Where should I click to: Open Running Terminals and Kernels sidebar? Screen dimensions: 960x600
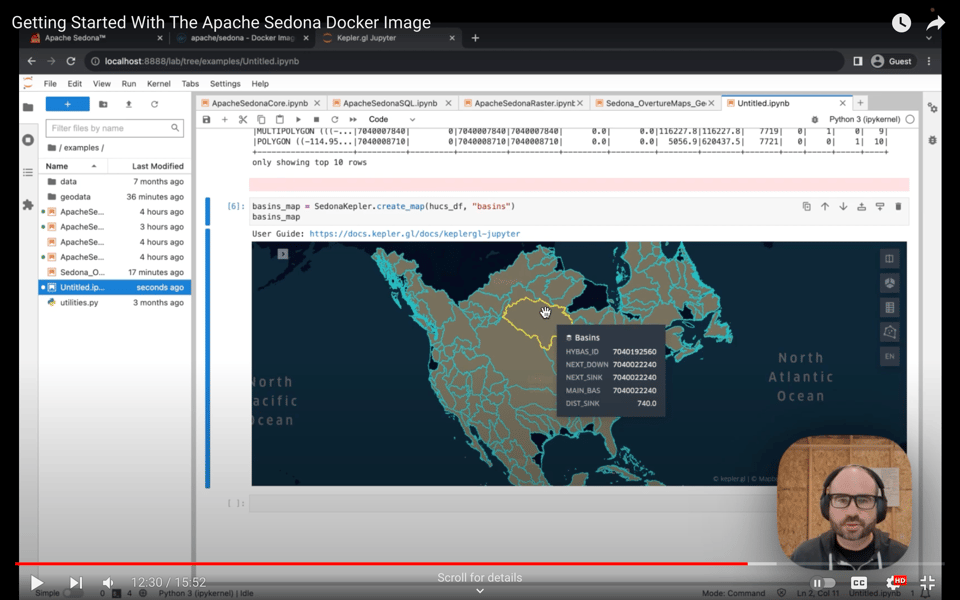(x=28, y=140)
